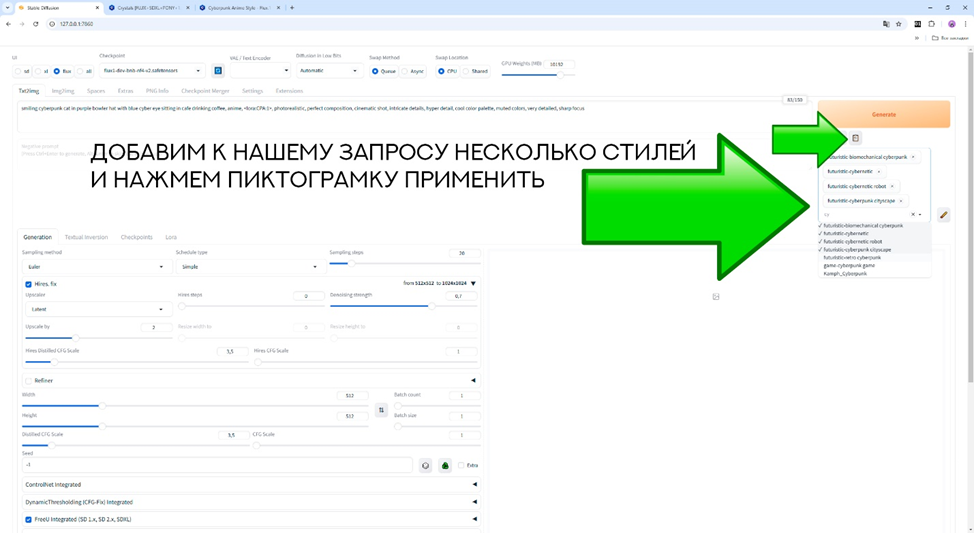Open the Checkpoint dropdown
Image resolution: width=974 pixels, height=533 pixels.
tap(152, 71)
